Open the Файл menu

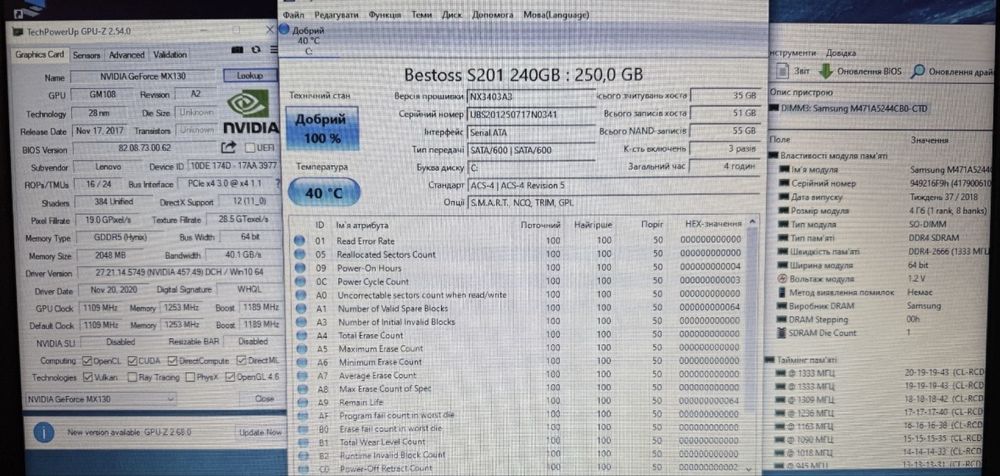pyautogui.click(x=293, y=15)
